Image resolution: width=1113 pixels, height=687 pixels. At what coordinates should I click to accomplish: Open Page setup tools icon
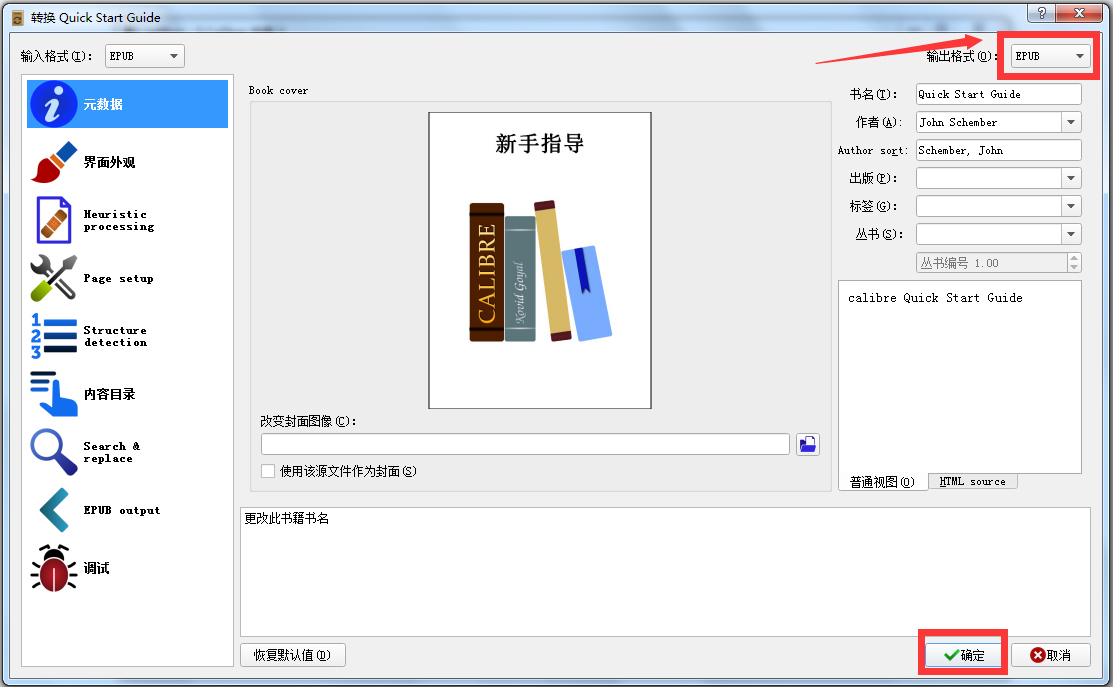click(53, 278)
